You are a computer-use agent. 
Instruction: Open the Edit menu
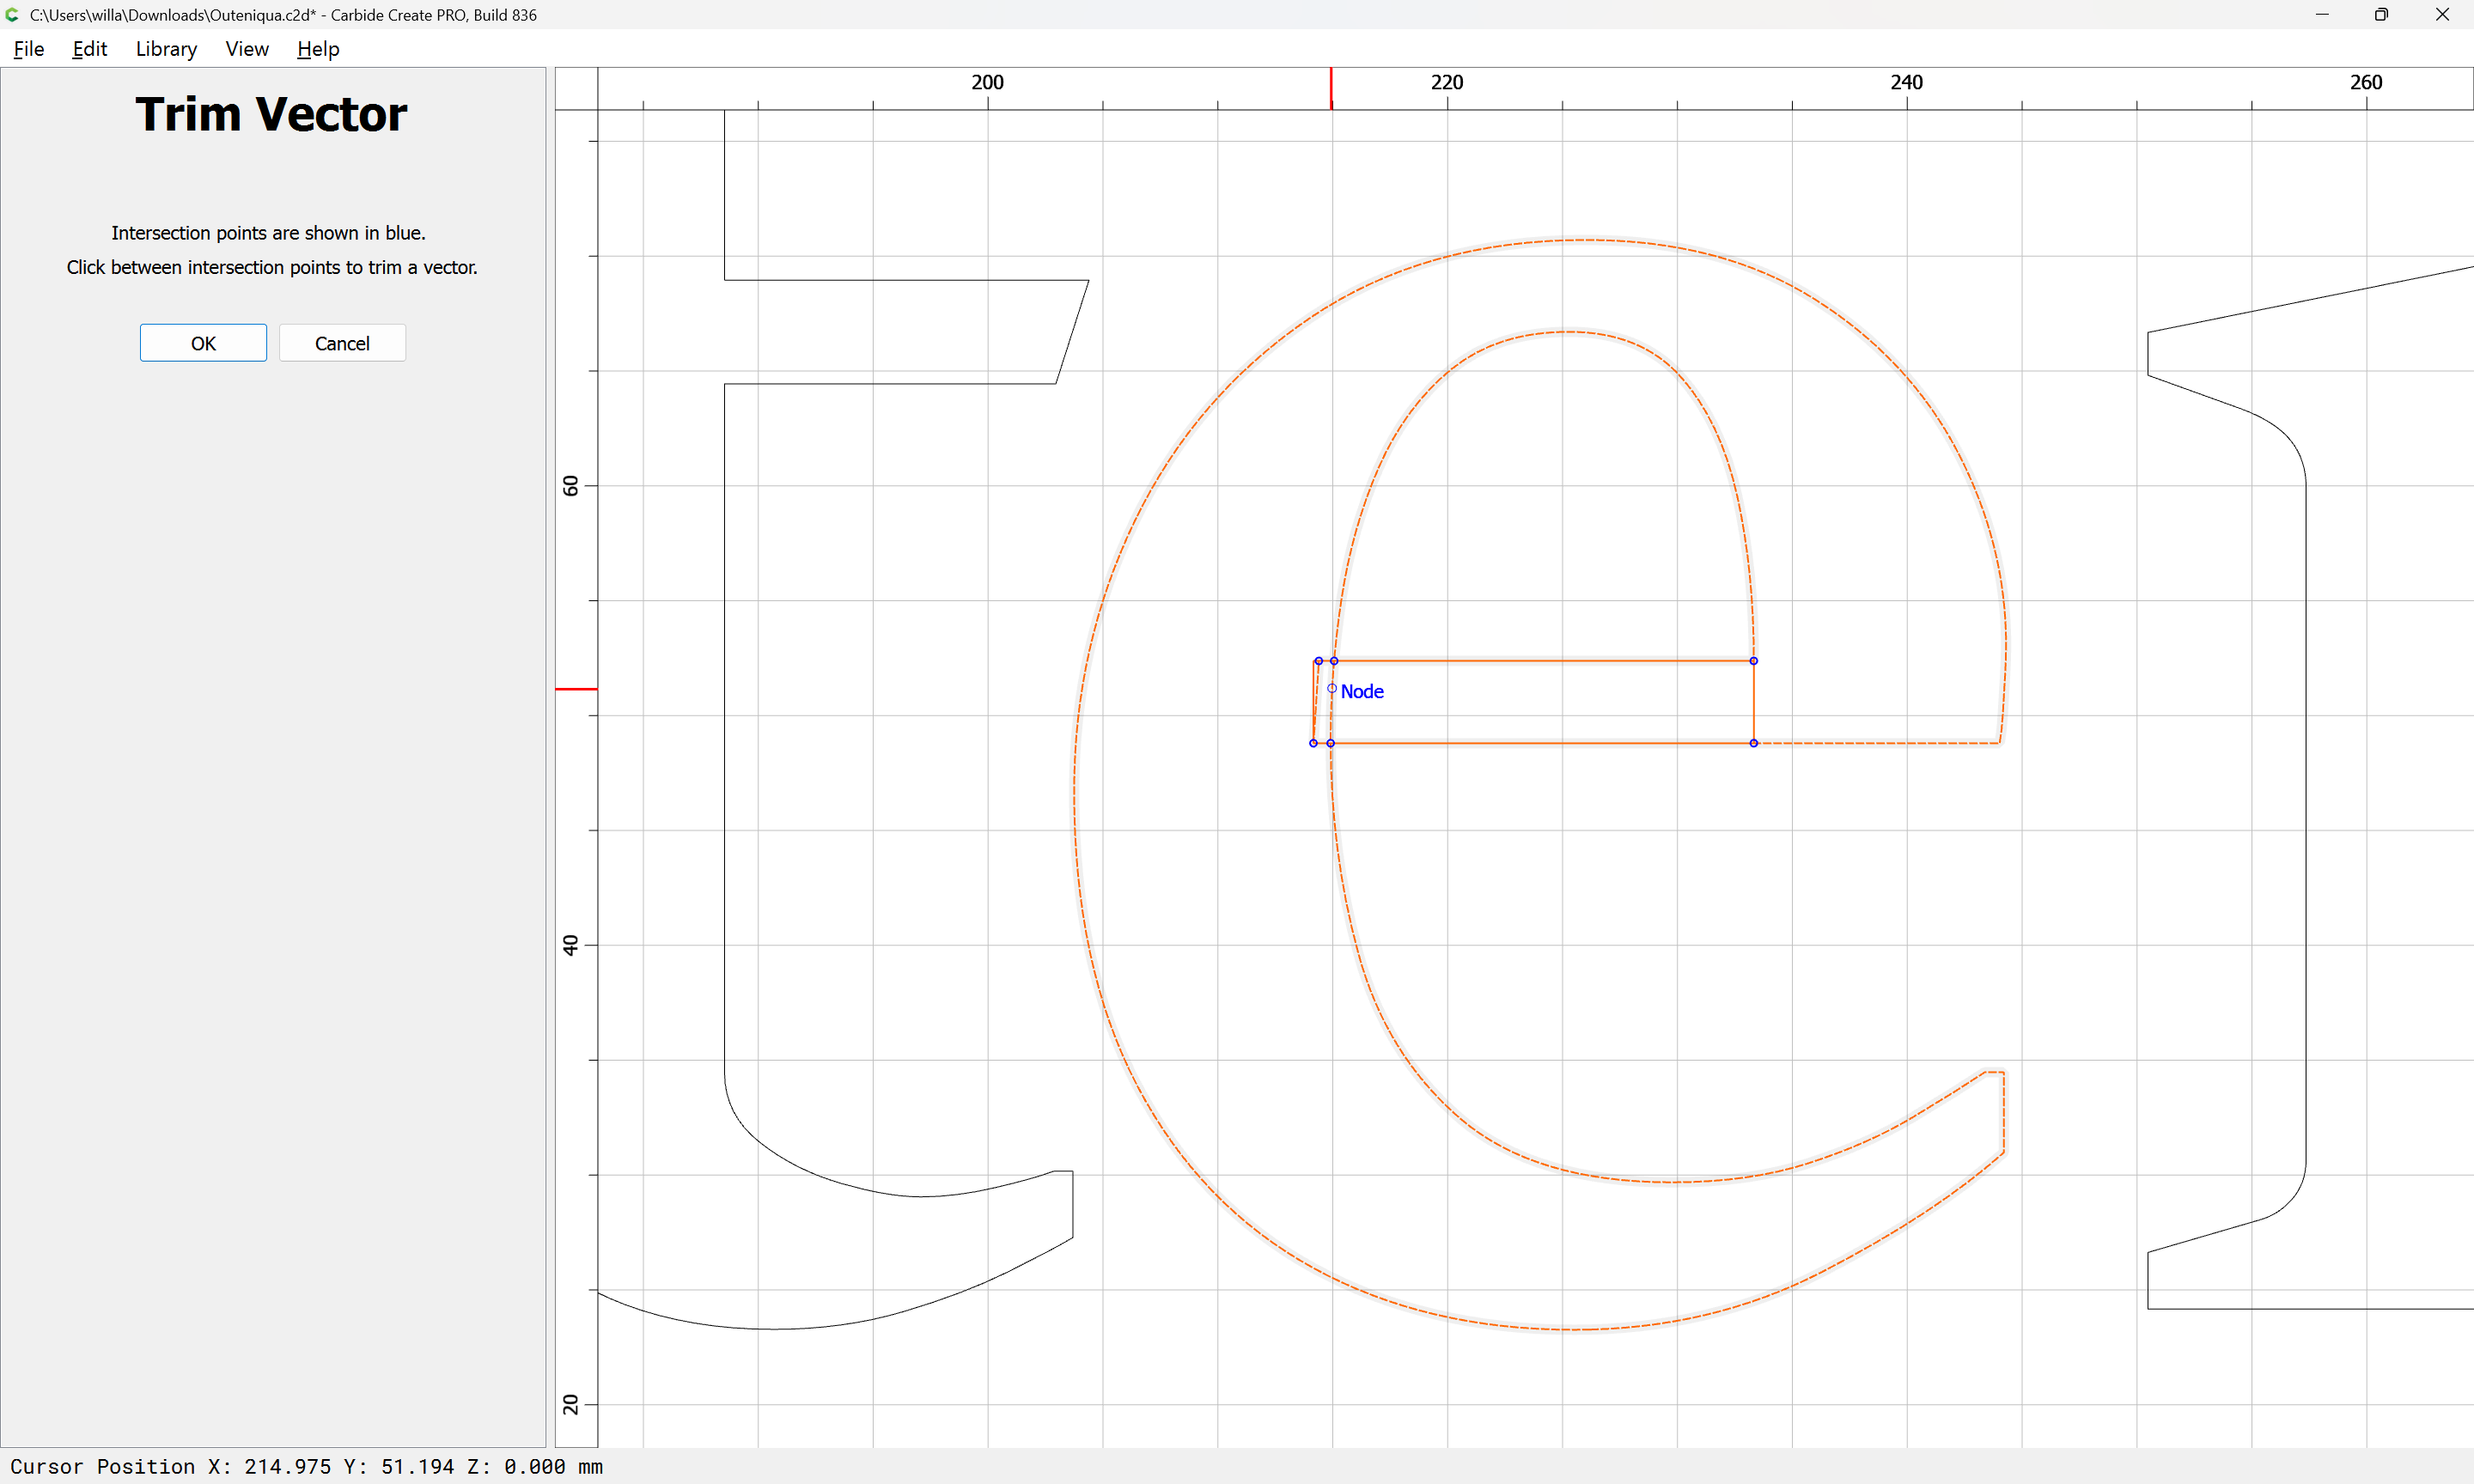click(x=89, y=49)
